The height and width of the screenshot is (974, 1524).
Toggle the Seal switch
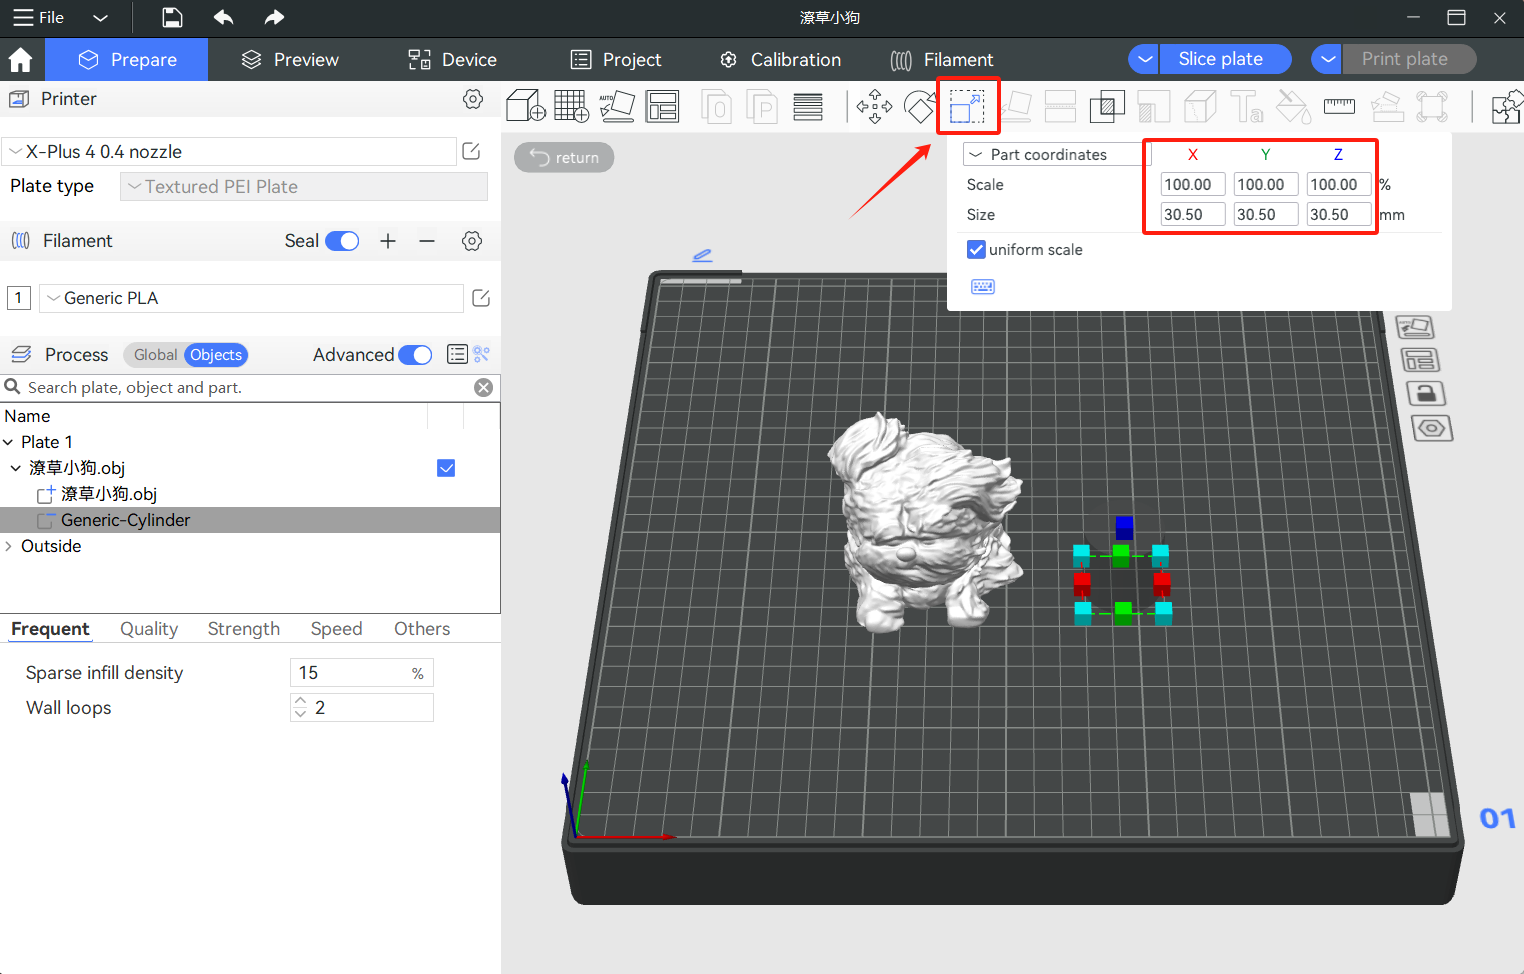click(342, 241)
